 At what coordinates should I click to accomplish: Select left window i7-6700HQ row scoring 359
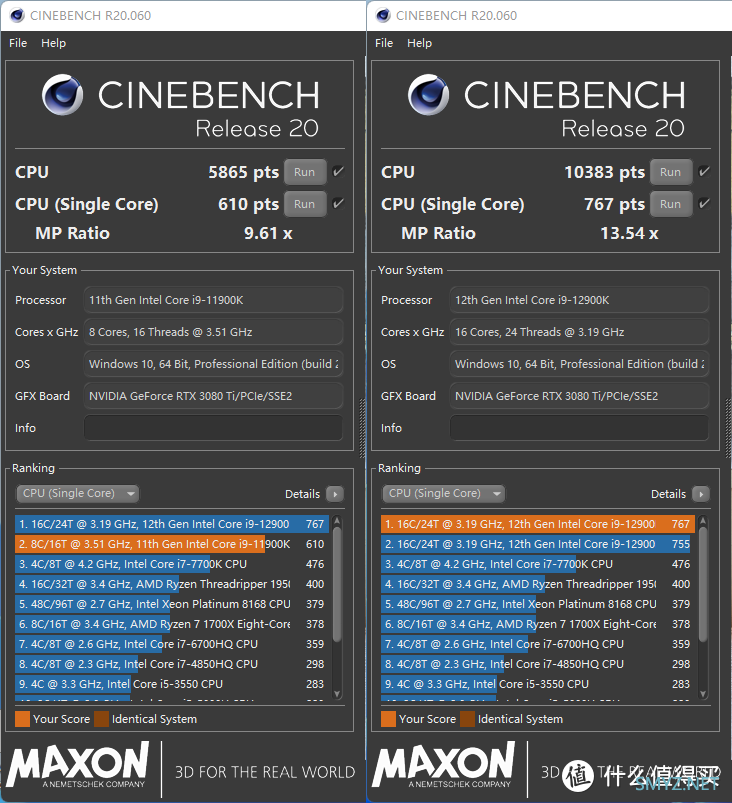click(172, 644)
